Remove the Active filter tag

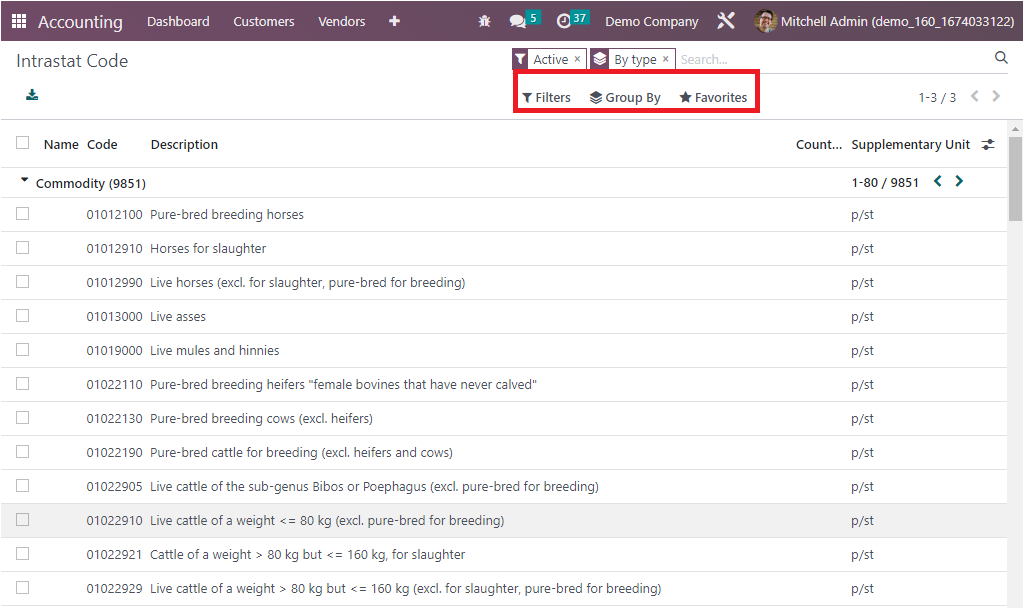(577, 59)
